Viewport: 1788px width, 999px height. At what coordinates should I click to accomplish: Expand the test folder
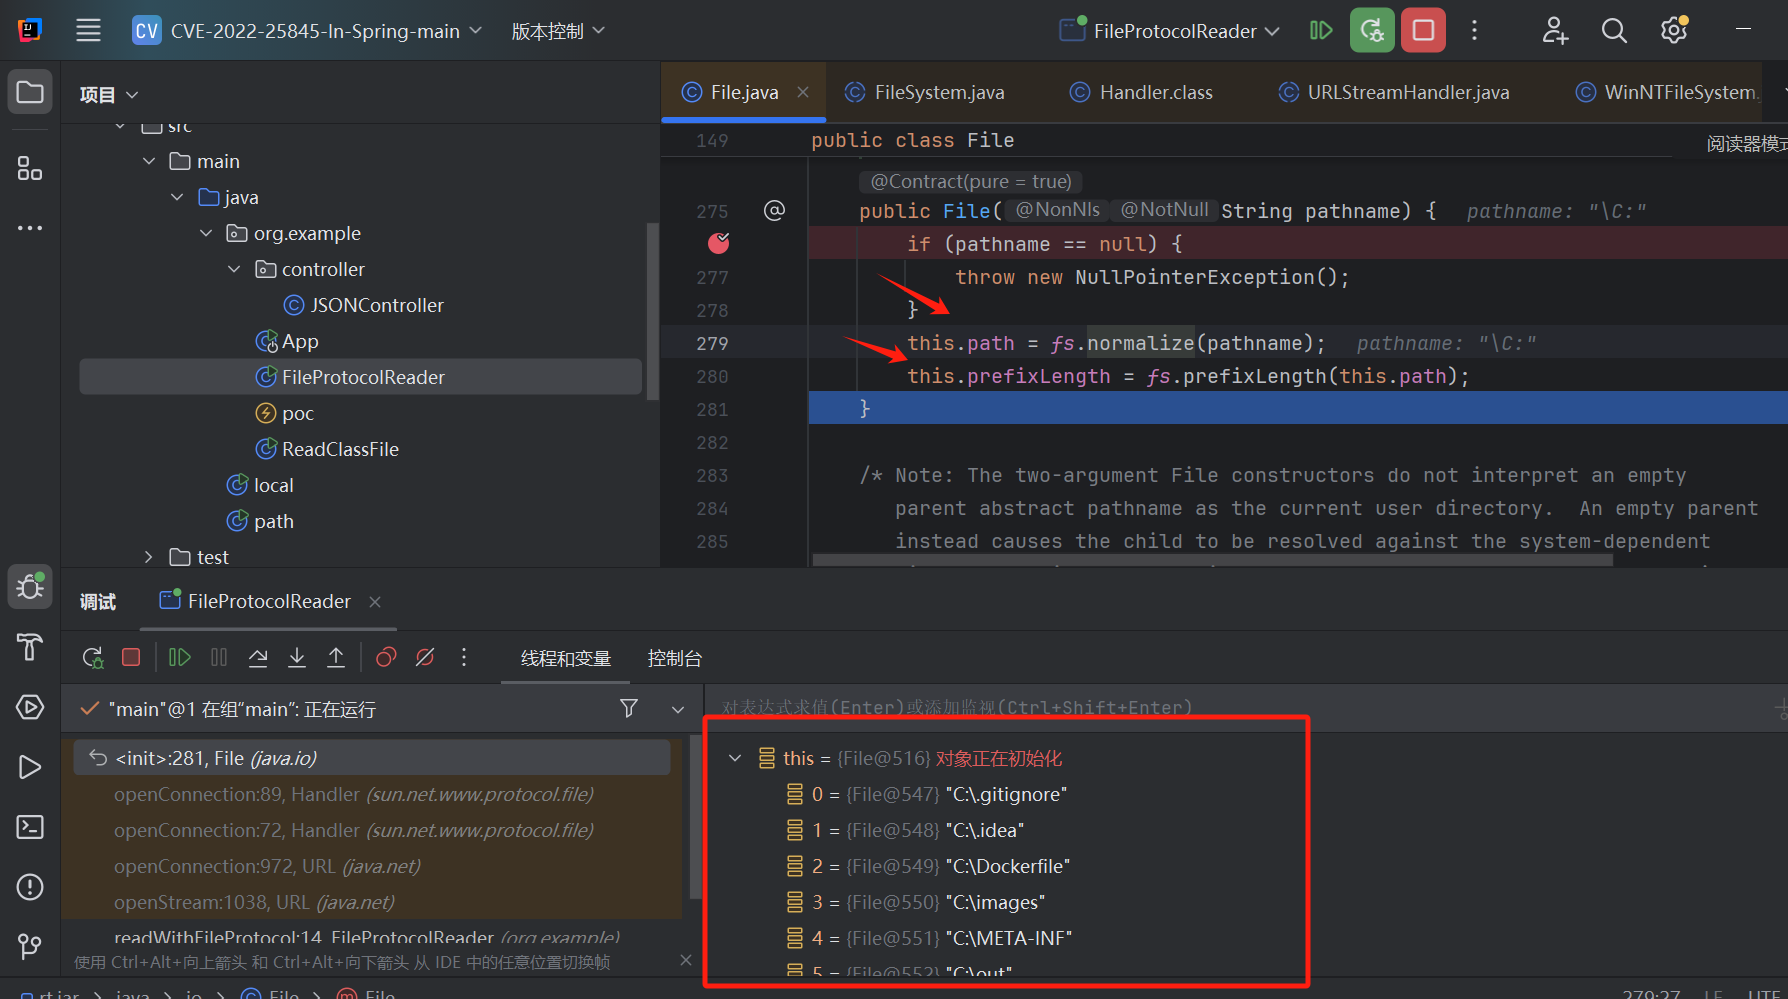[149, 557]
